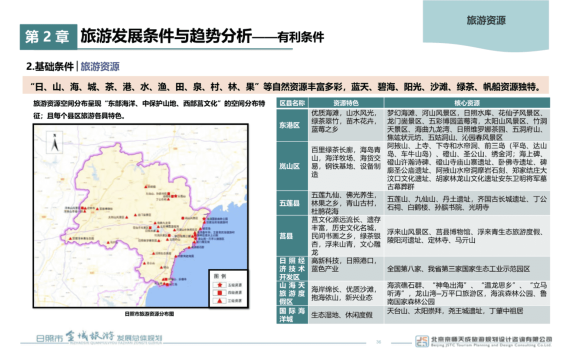The width and height of the screenshot is (570, 360).
Task: Click the JTC company logo icon in the footer
Action: click(x=422, y=341)
